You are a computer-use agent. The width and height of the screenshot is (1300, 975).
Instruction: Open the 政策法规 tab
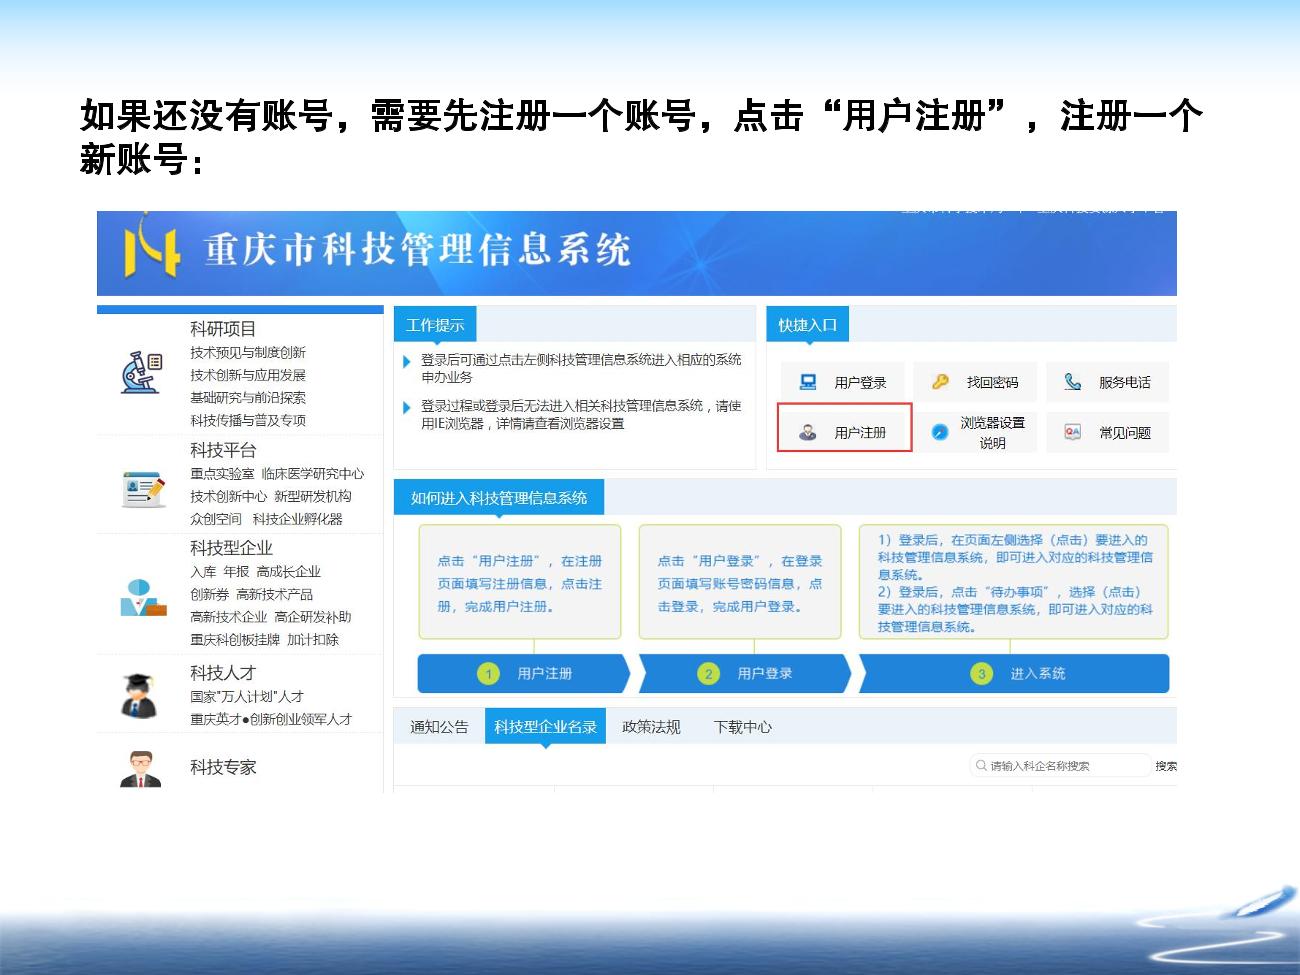[651, 727]
